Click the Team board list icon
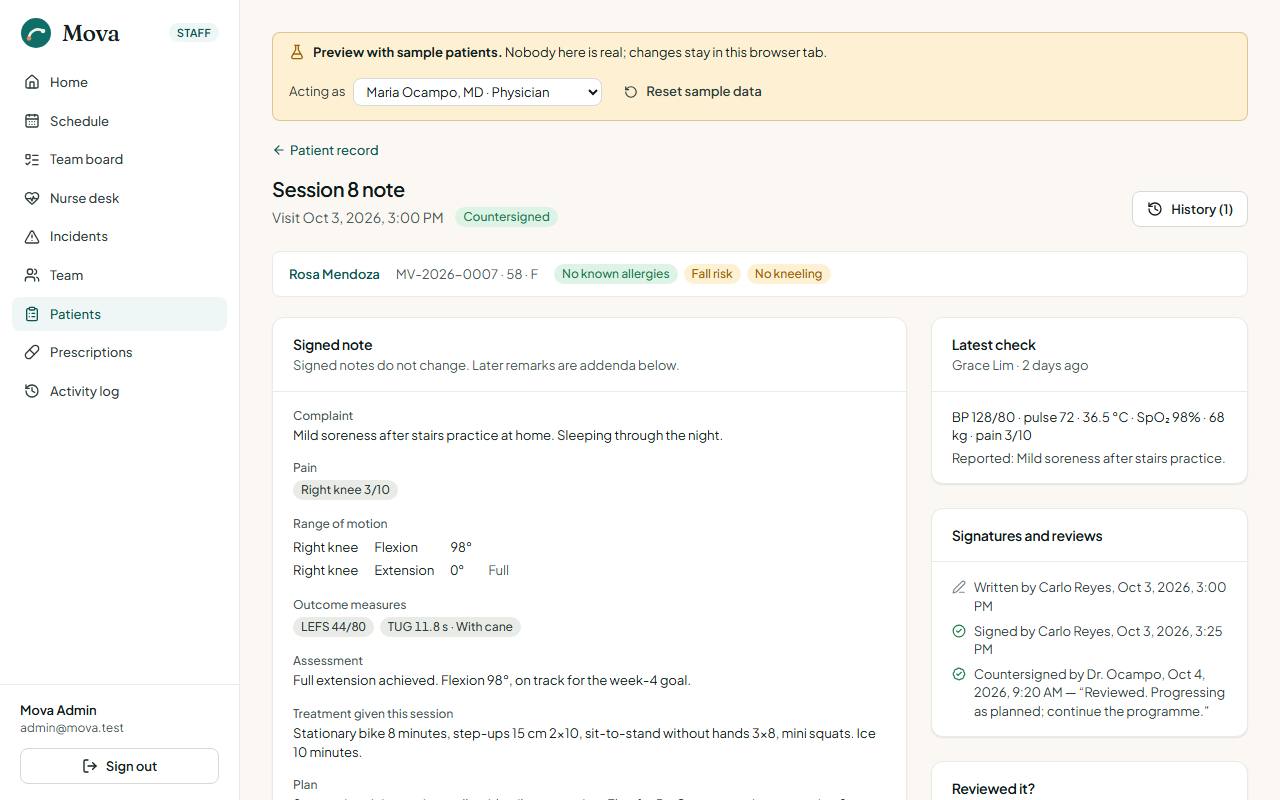The width and height of the screenshot is (1280, 800). tap(32, 159)
